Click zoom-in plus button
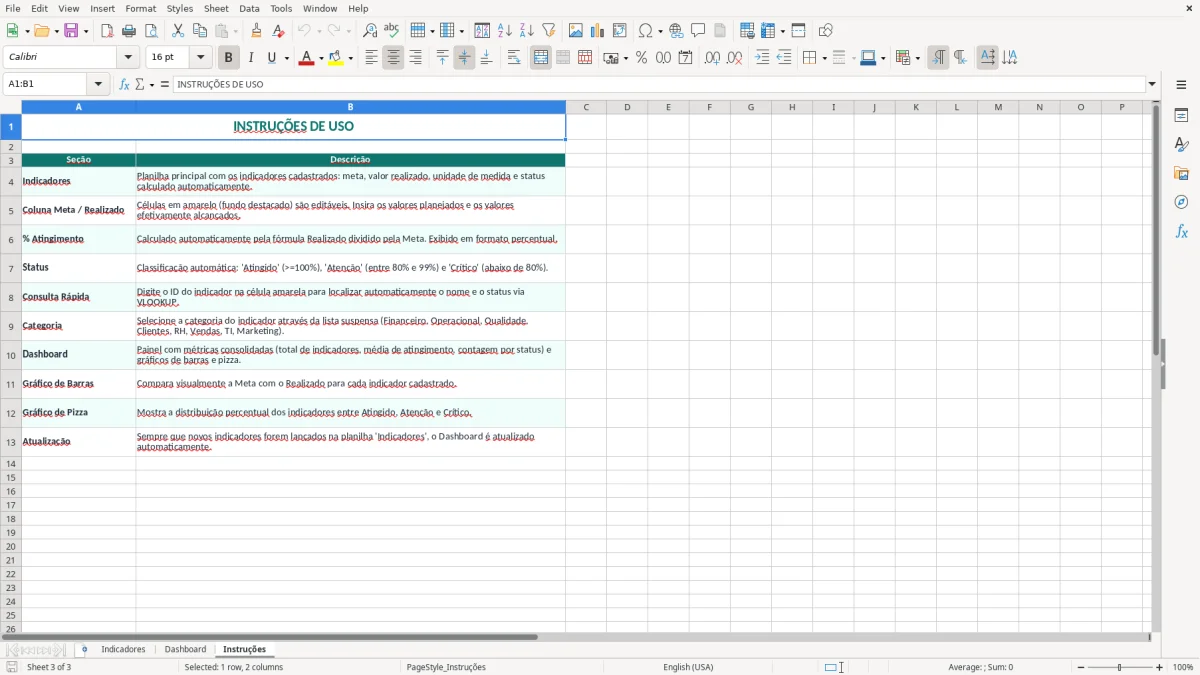This screenshot has width=1200, height=675. pos(1160,667)
